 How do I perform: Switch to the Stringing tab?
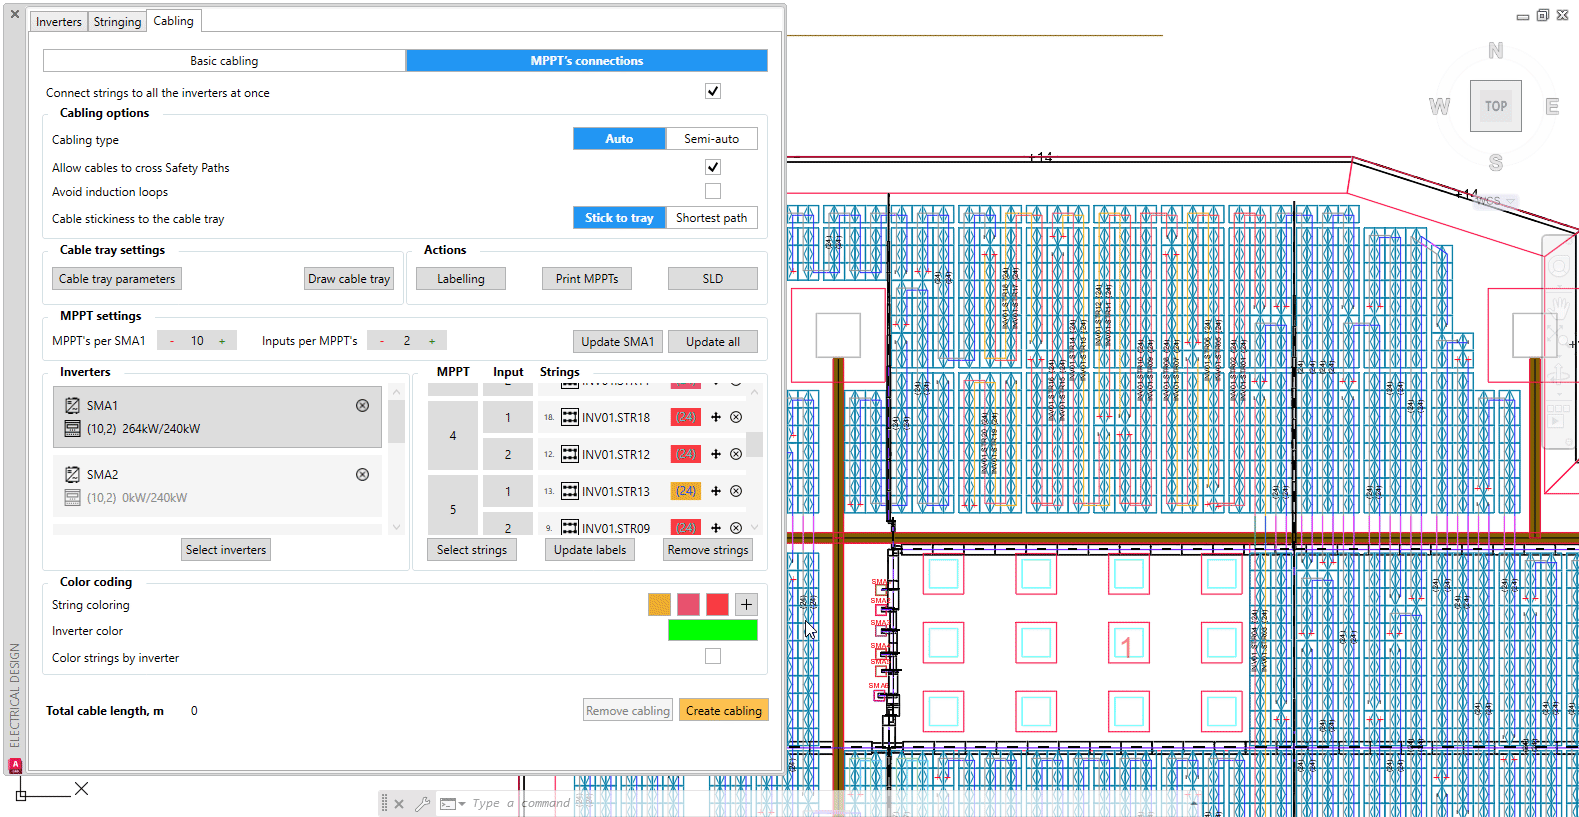coord(117,21)
